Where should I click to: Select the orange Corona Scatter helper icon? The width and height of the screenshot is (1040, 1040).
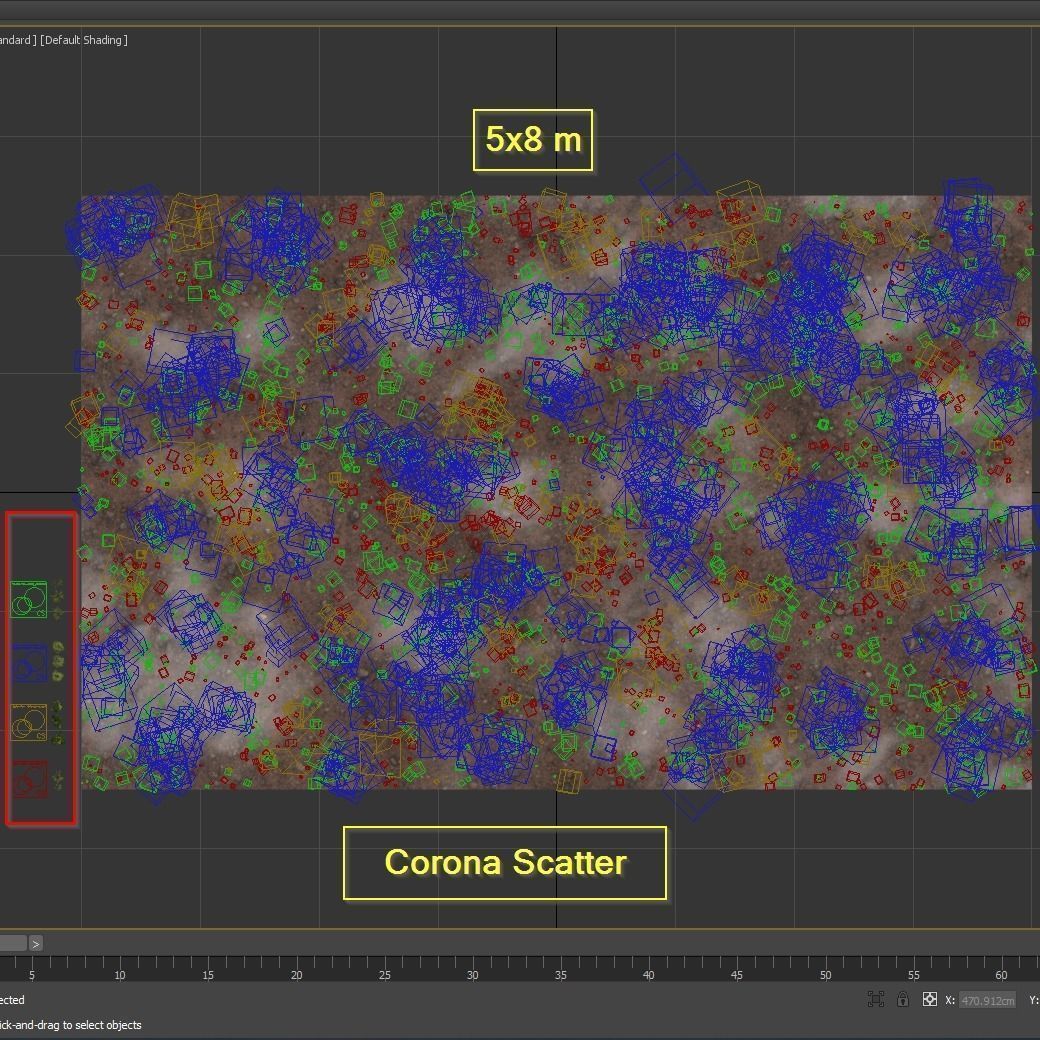29,722
